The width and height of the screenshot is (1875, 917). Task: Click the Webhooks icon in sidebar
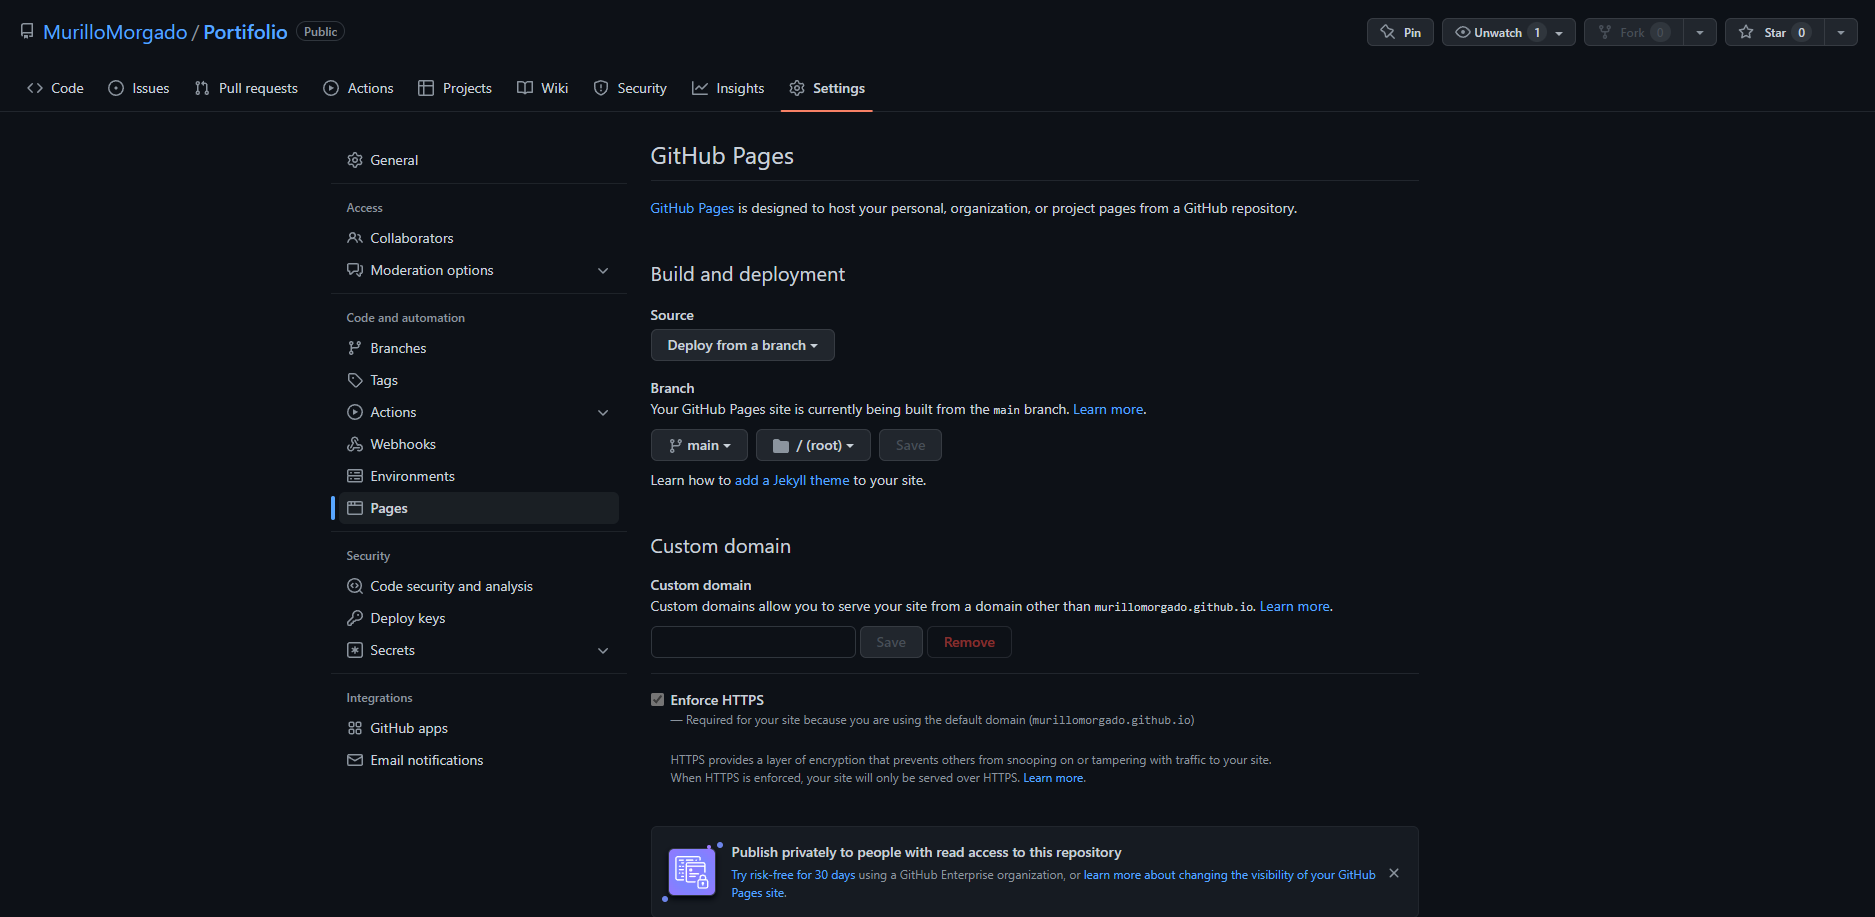(355, 444)
